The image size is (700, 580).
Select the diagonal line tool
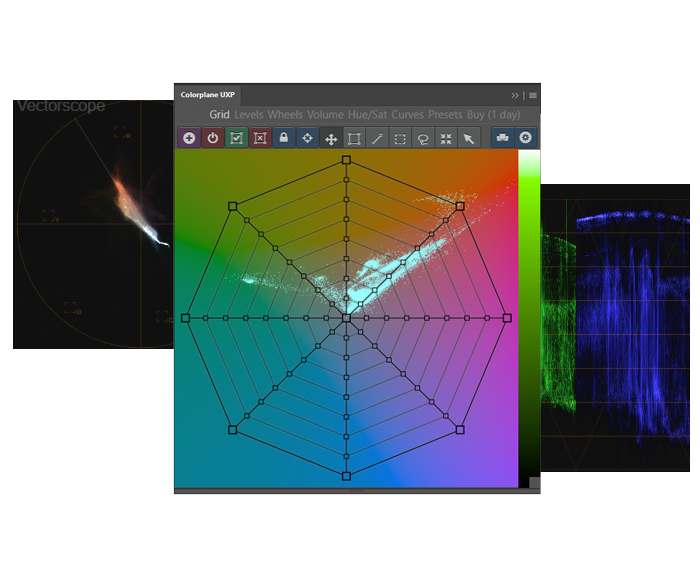tap(377, 138)
